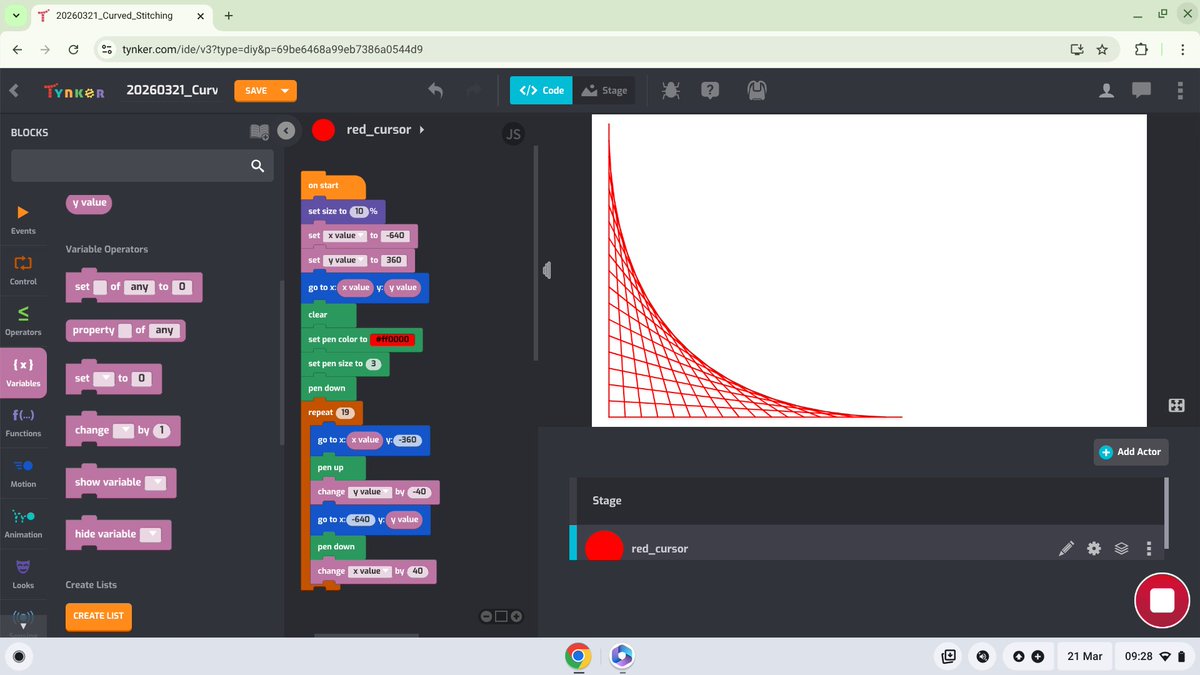This screenshot has height=675, width=1200.
Task: Open dropdown in palette set to 0 block
Action: [103, 379]
